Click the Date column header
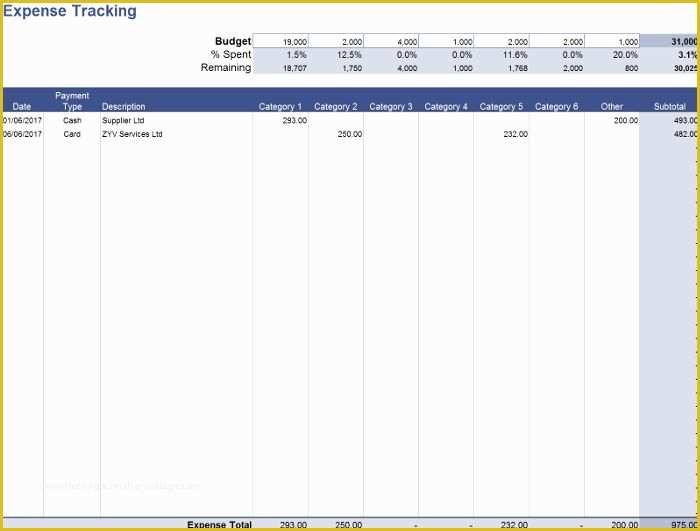The height and width of the screenshot is (531, 700). point(22,106)
